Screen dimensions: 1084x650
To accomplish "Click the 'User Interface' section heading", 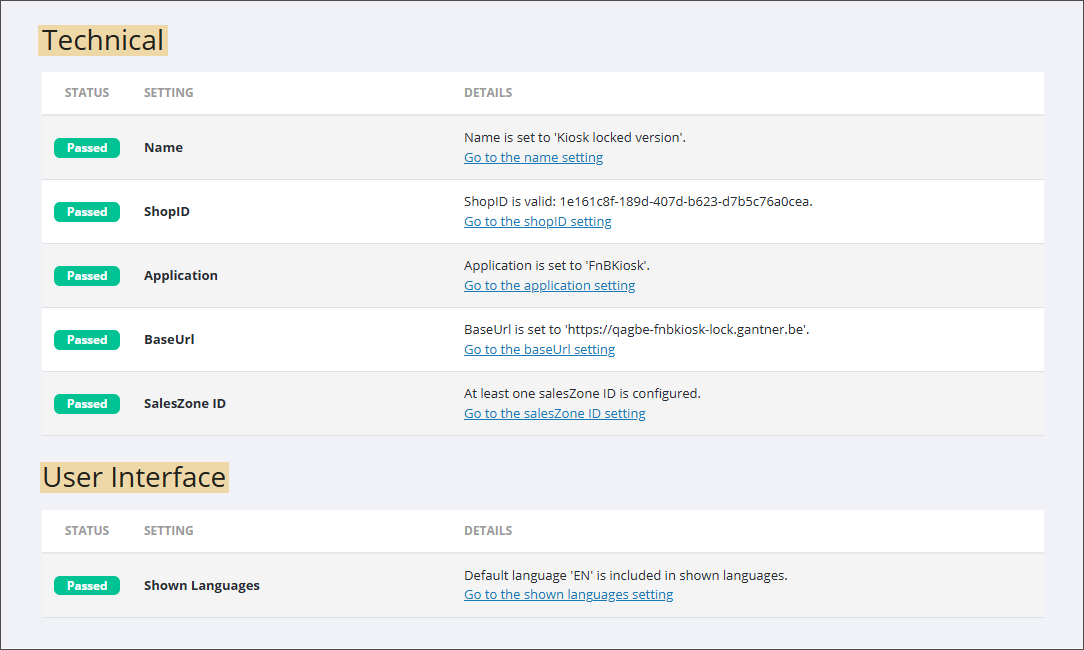I will (x=134, y=477).
